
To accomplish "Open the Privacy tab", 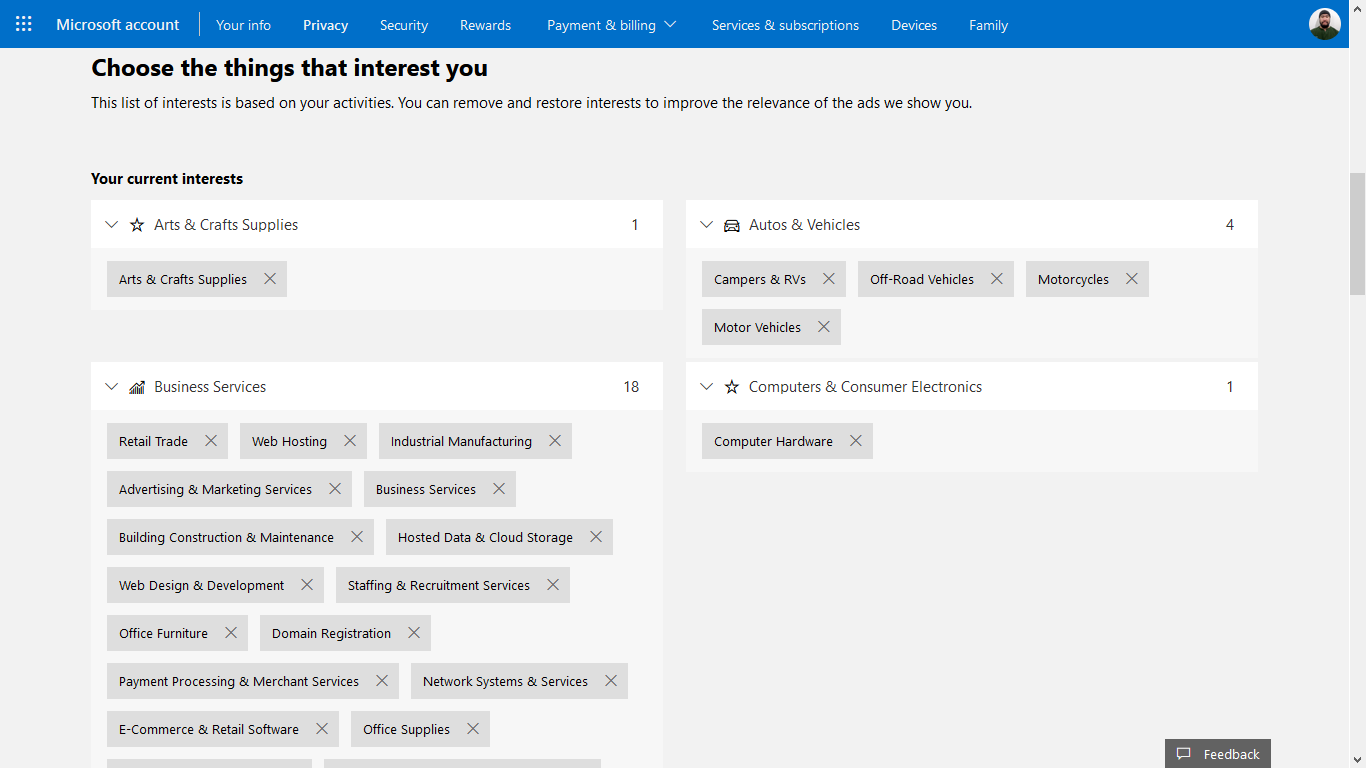I will [325, 25].
